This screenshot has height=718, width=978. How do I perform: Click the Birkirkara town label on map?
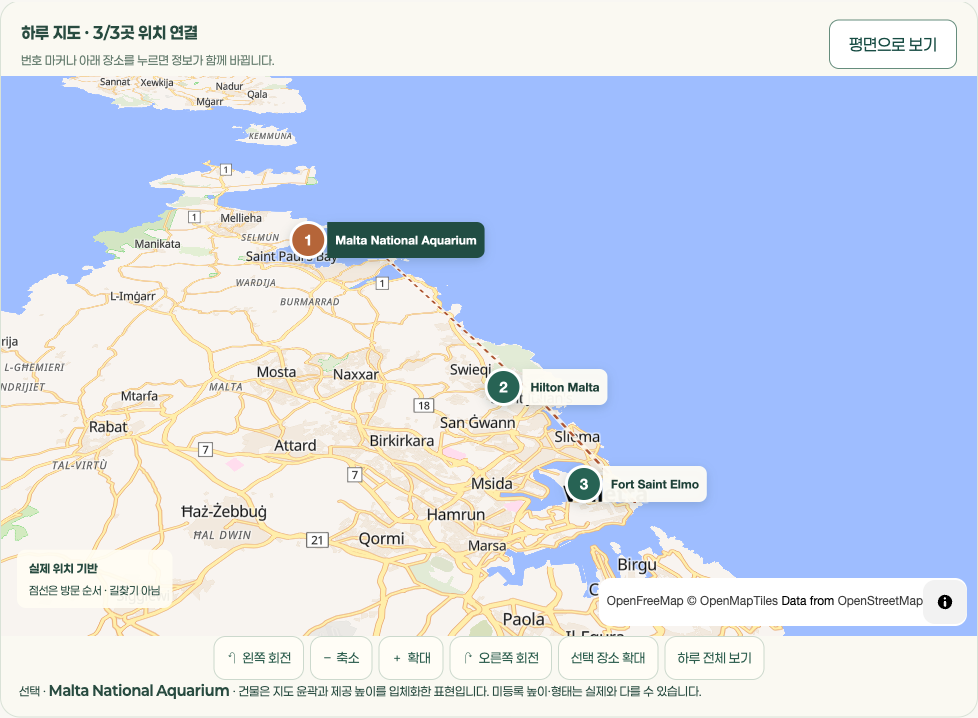[402, 441]
